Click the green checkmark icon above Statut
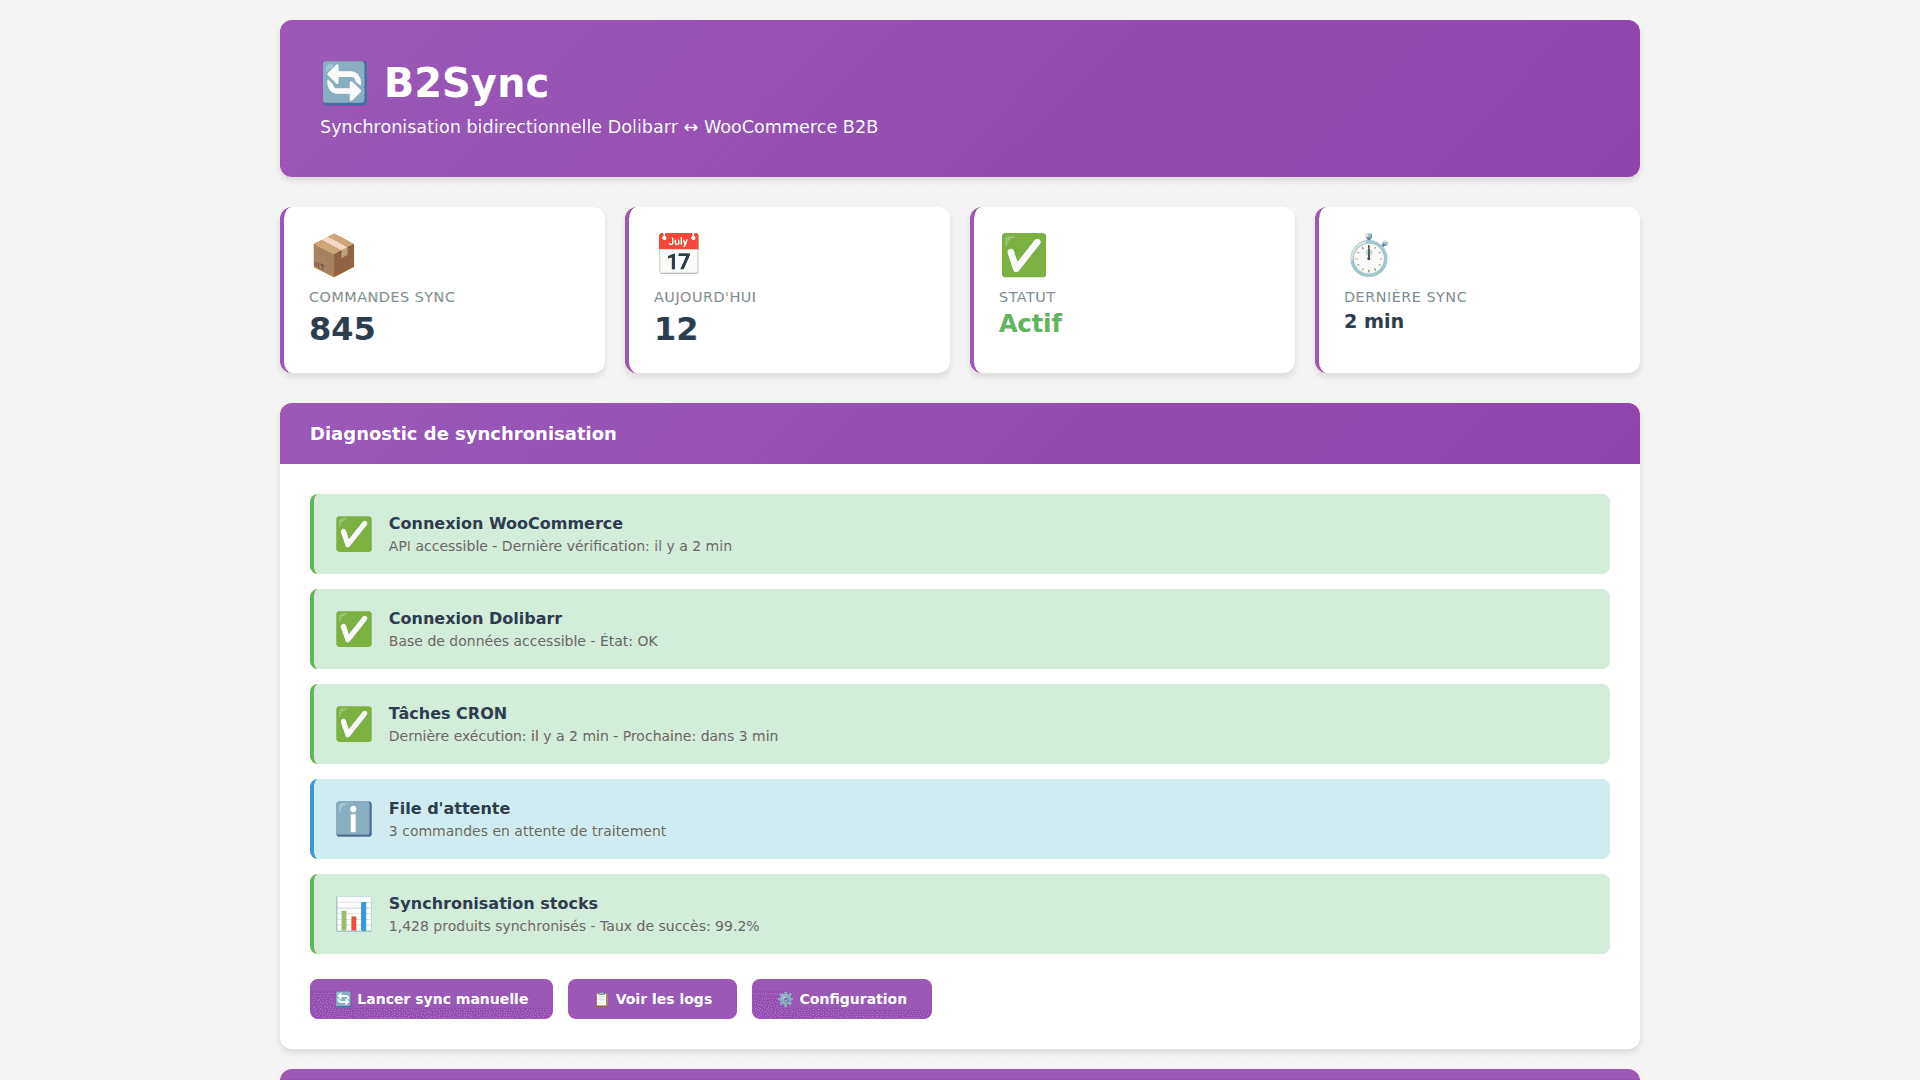 [x=1023, y=255]
